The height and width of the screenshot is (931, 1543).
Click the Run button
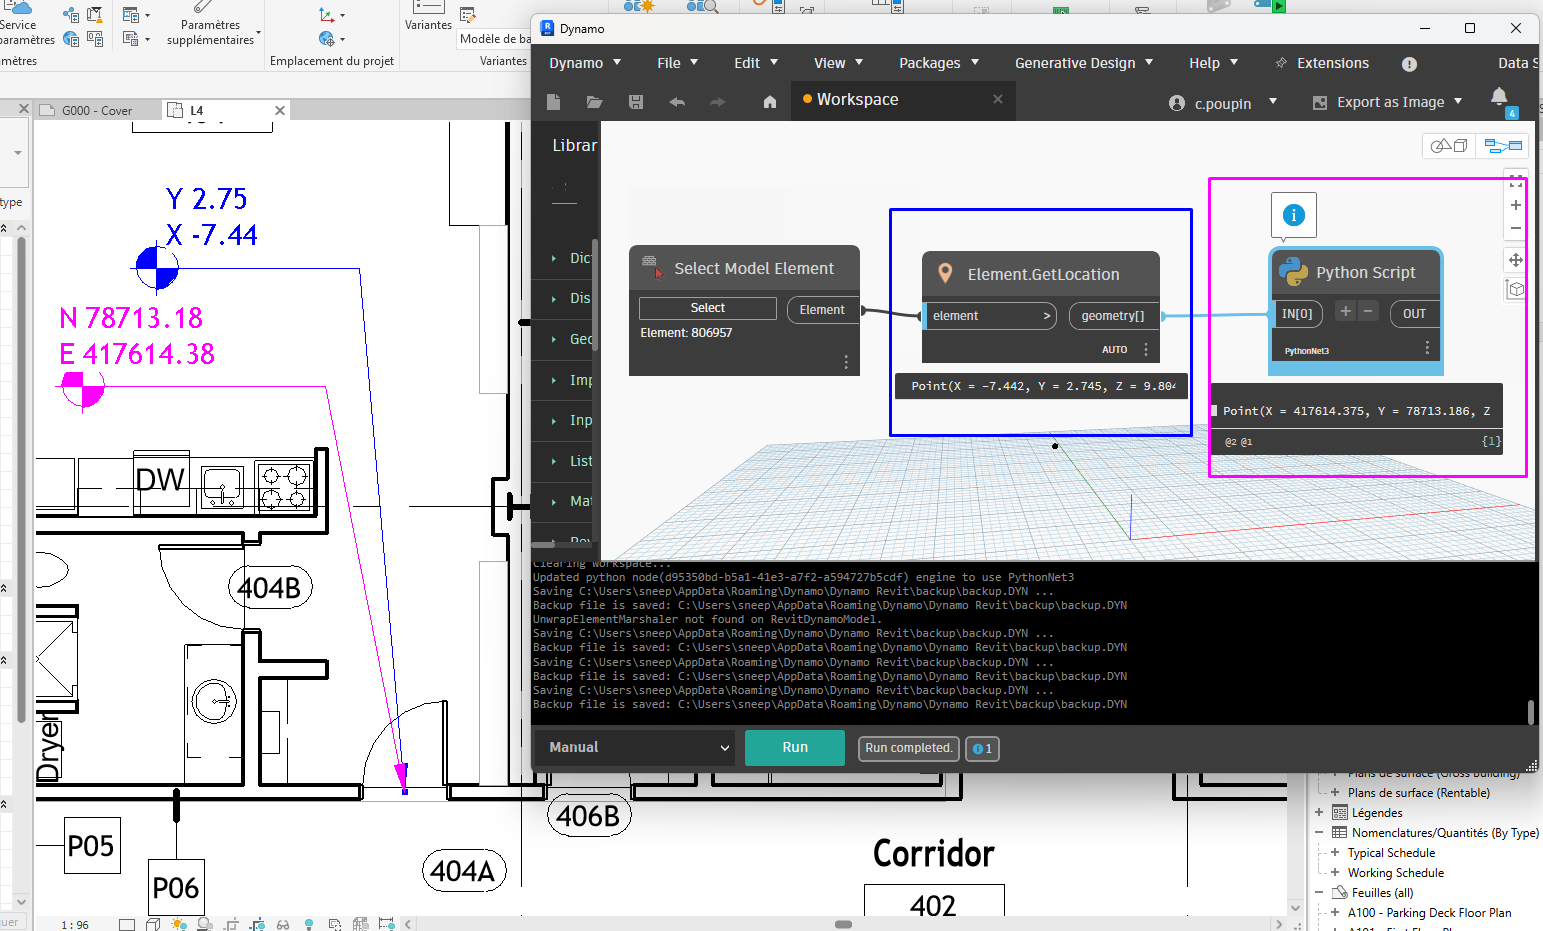pos(794,747)
